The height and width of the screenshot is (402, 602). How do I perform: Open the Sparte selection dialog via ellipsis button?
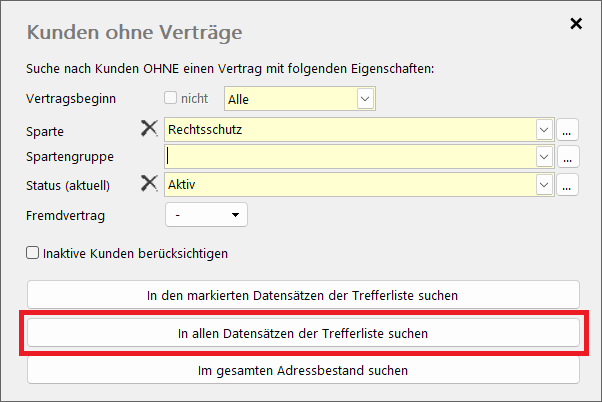pos(568,130)
